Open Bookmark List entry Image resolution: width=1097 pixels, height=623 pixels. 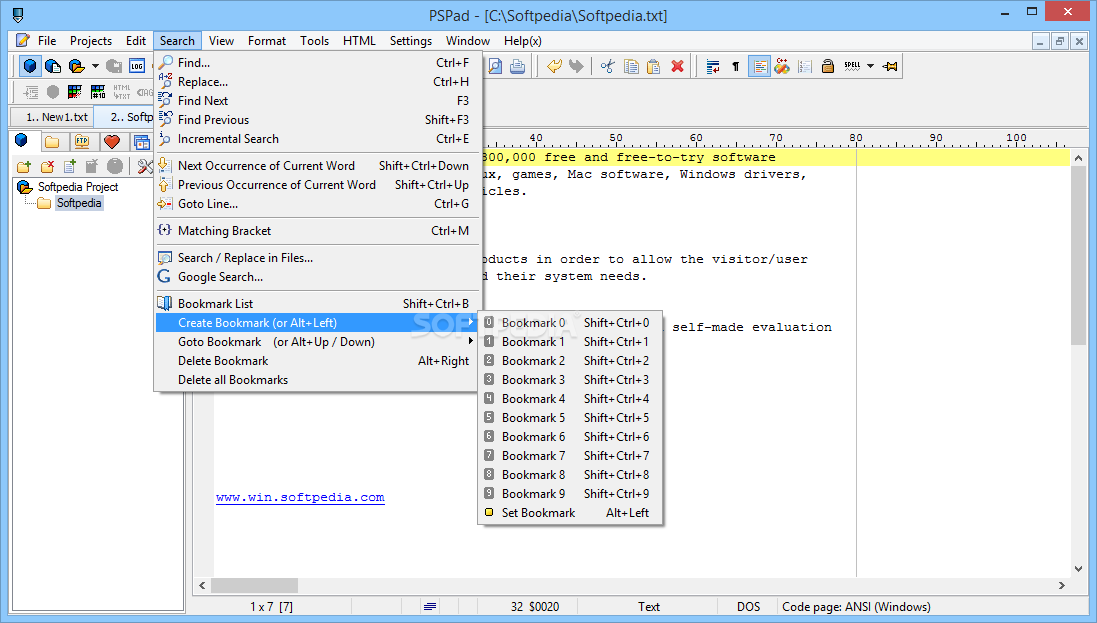[x=316, y=303]
